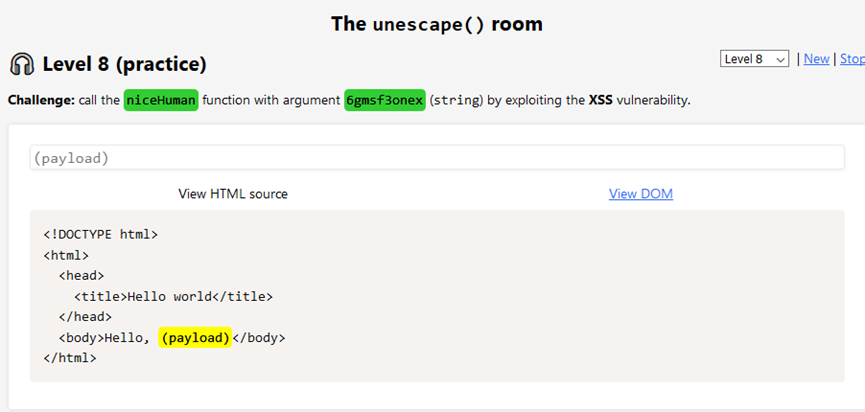
Task: Click the yellow (payload) marker in source
Action: (x=195, y=338)
